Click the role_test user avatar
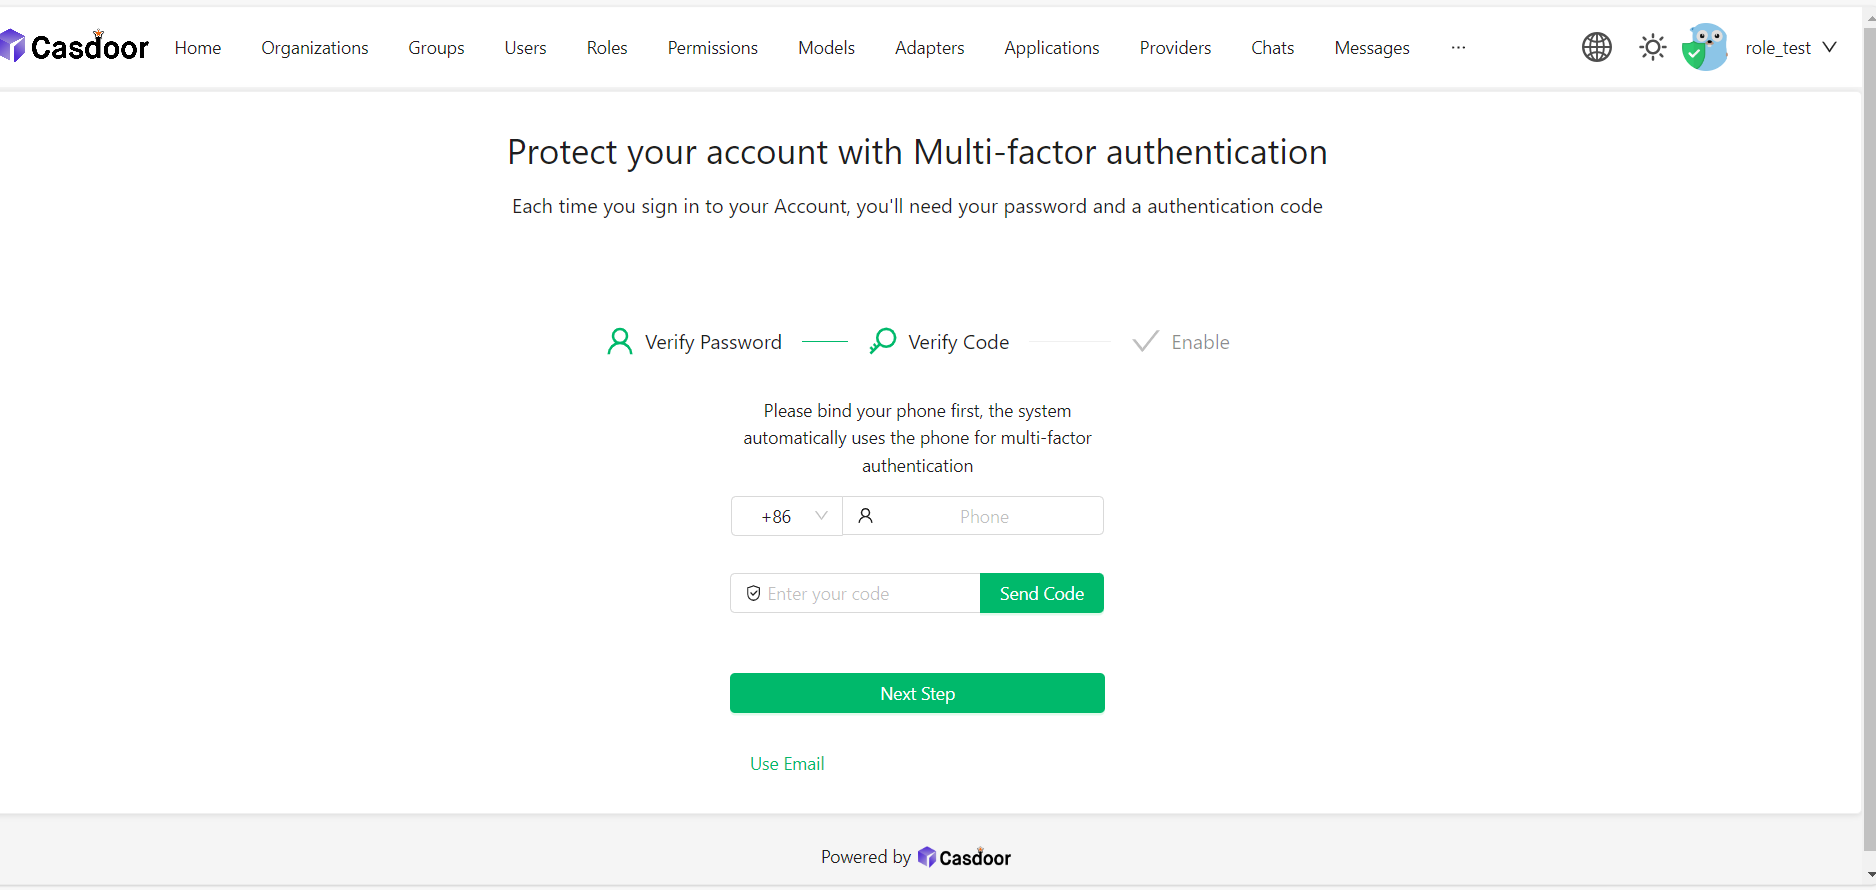This screenshot has height=890, width=1876. (1706, 47)
